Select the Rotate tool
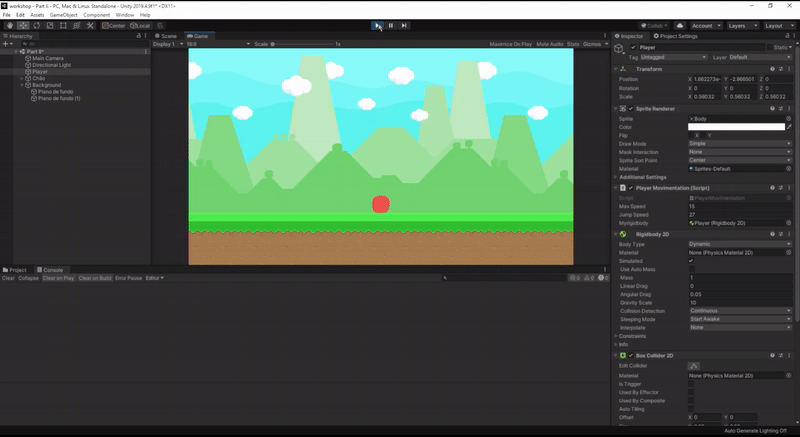The image size is (800, 437). coord(36,25)
